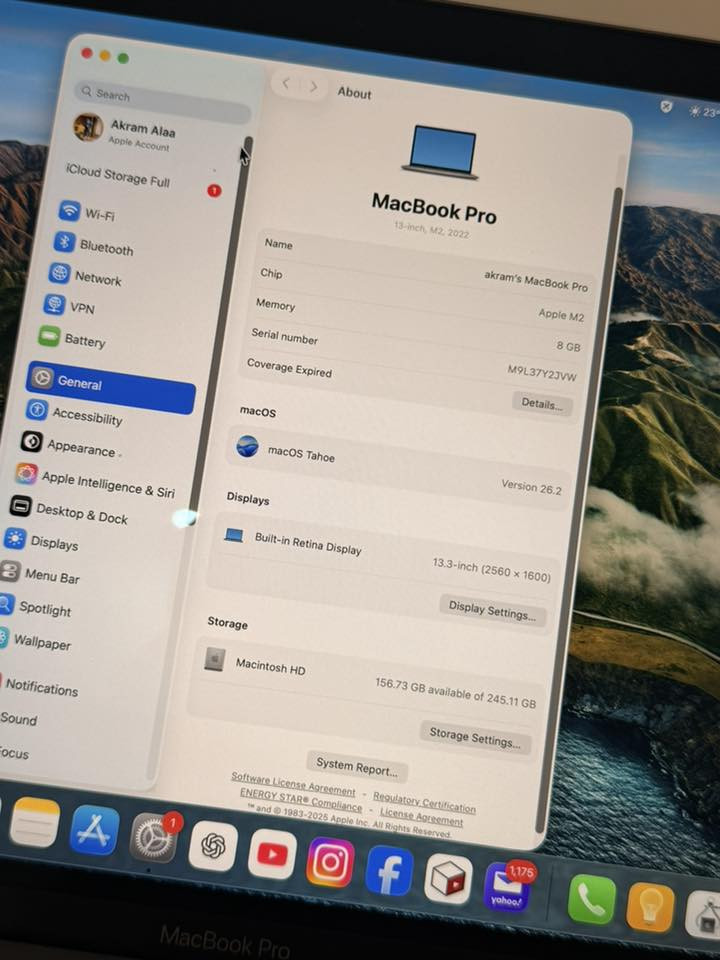This screenshot has width=720, height=960.
Task: Open Notes from the Dock
Action: click(35, 822)
